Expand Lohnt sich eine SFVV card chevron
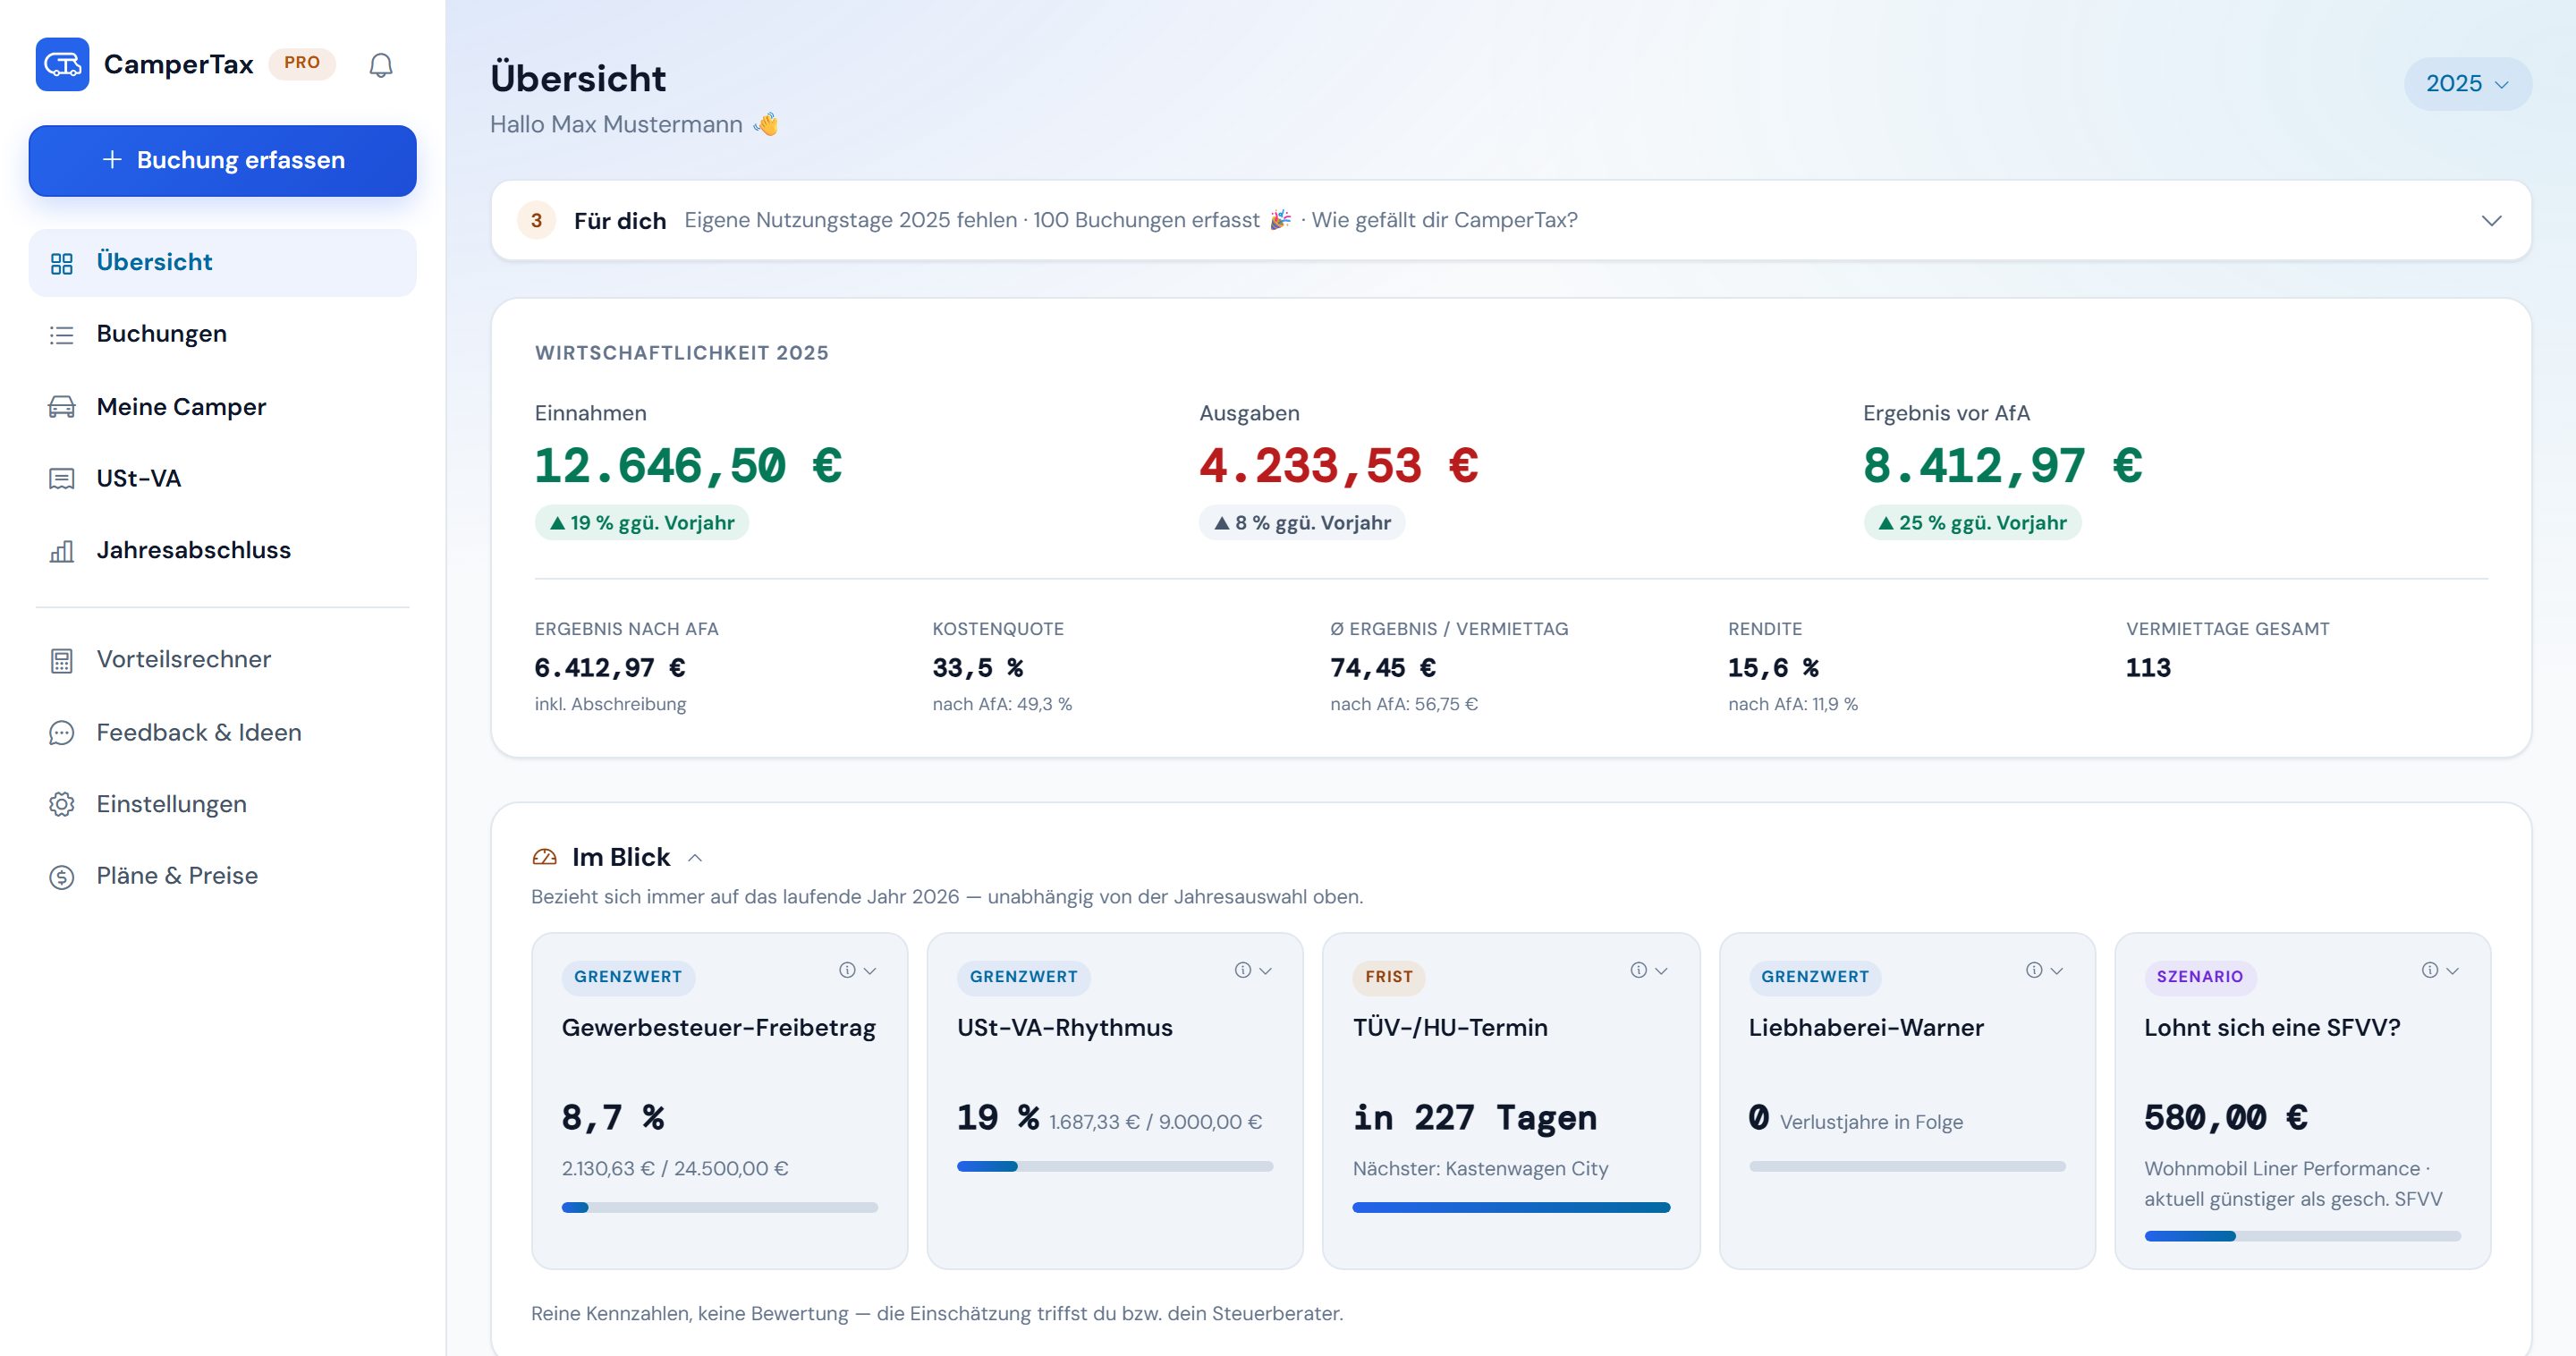Screen dimensions: 2576x1356 (x=2452, y=970)
